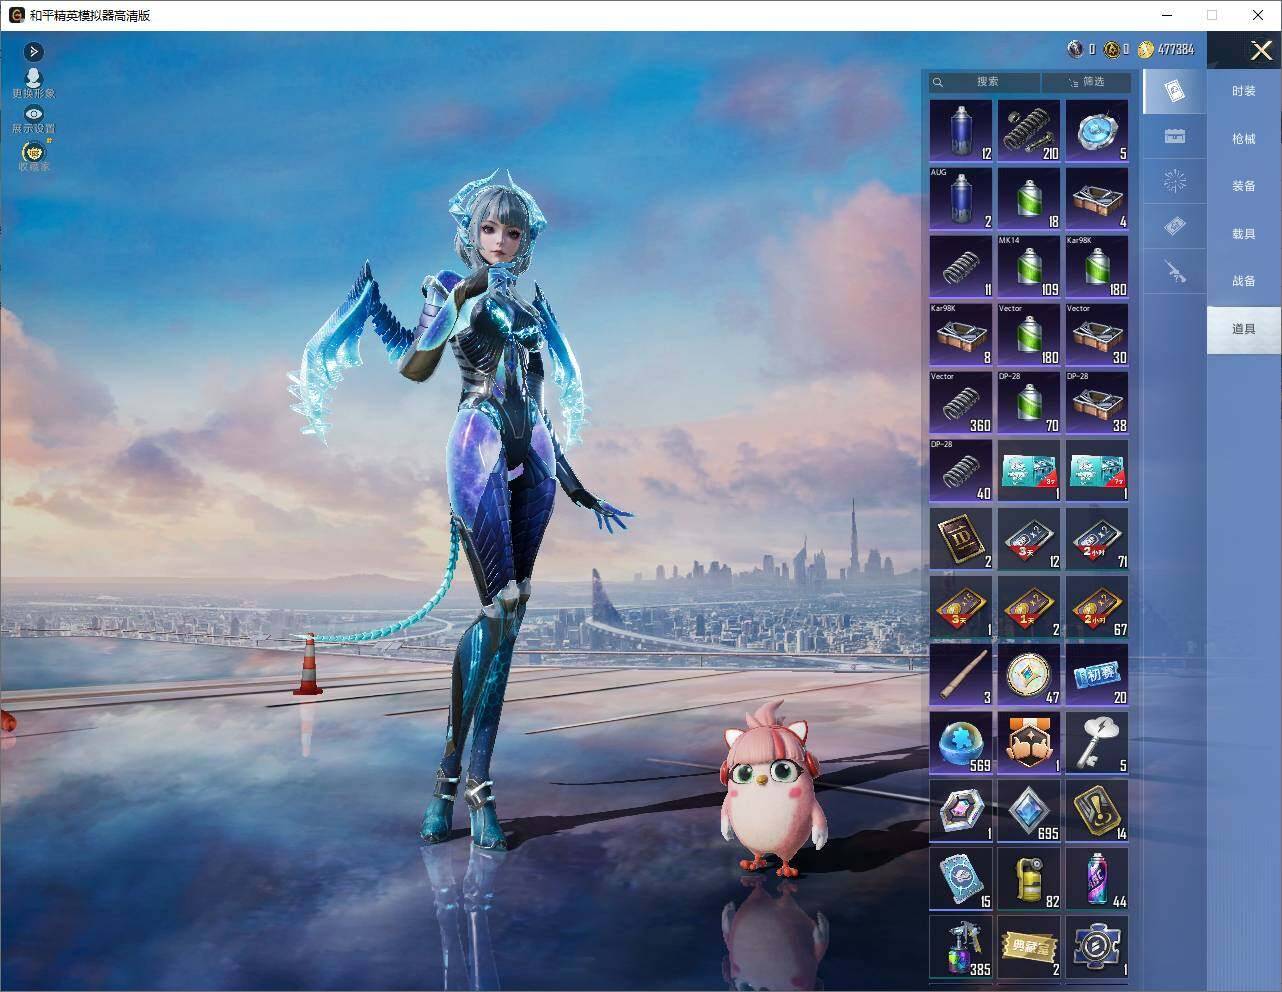This screenshot has width=1282, height=992.
Task: Open 展示设置 display settings eye icon
Action: (33, 120)
